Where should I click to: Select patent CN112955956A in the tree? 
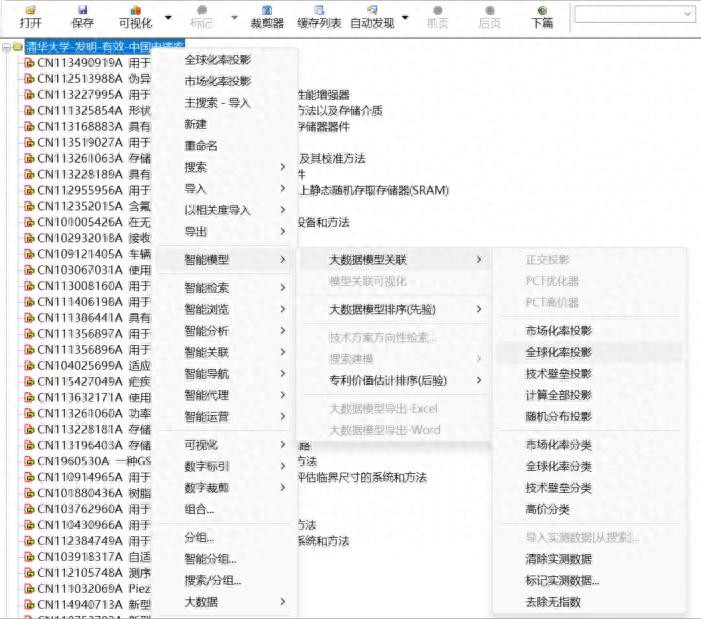(79, 190)
